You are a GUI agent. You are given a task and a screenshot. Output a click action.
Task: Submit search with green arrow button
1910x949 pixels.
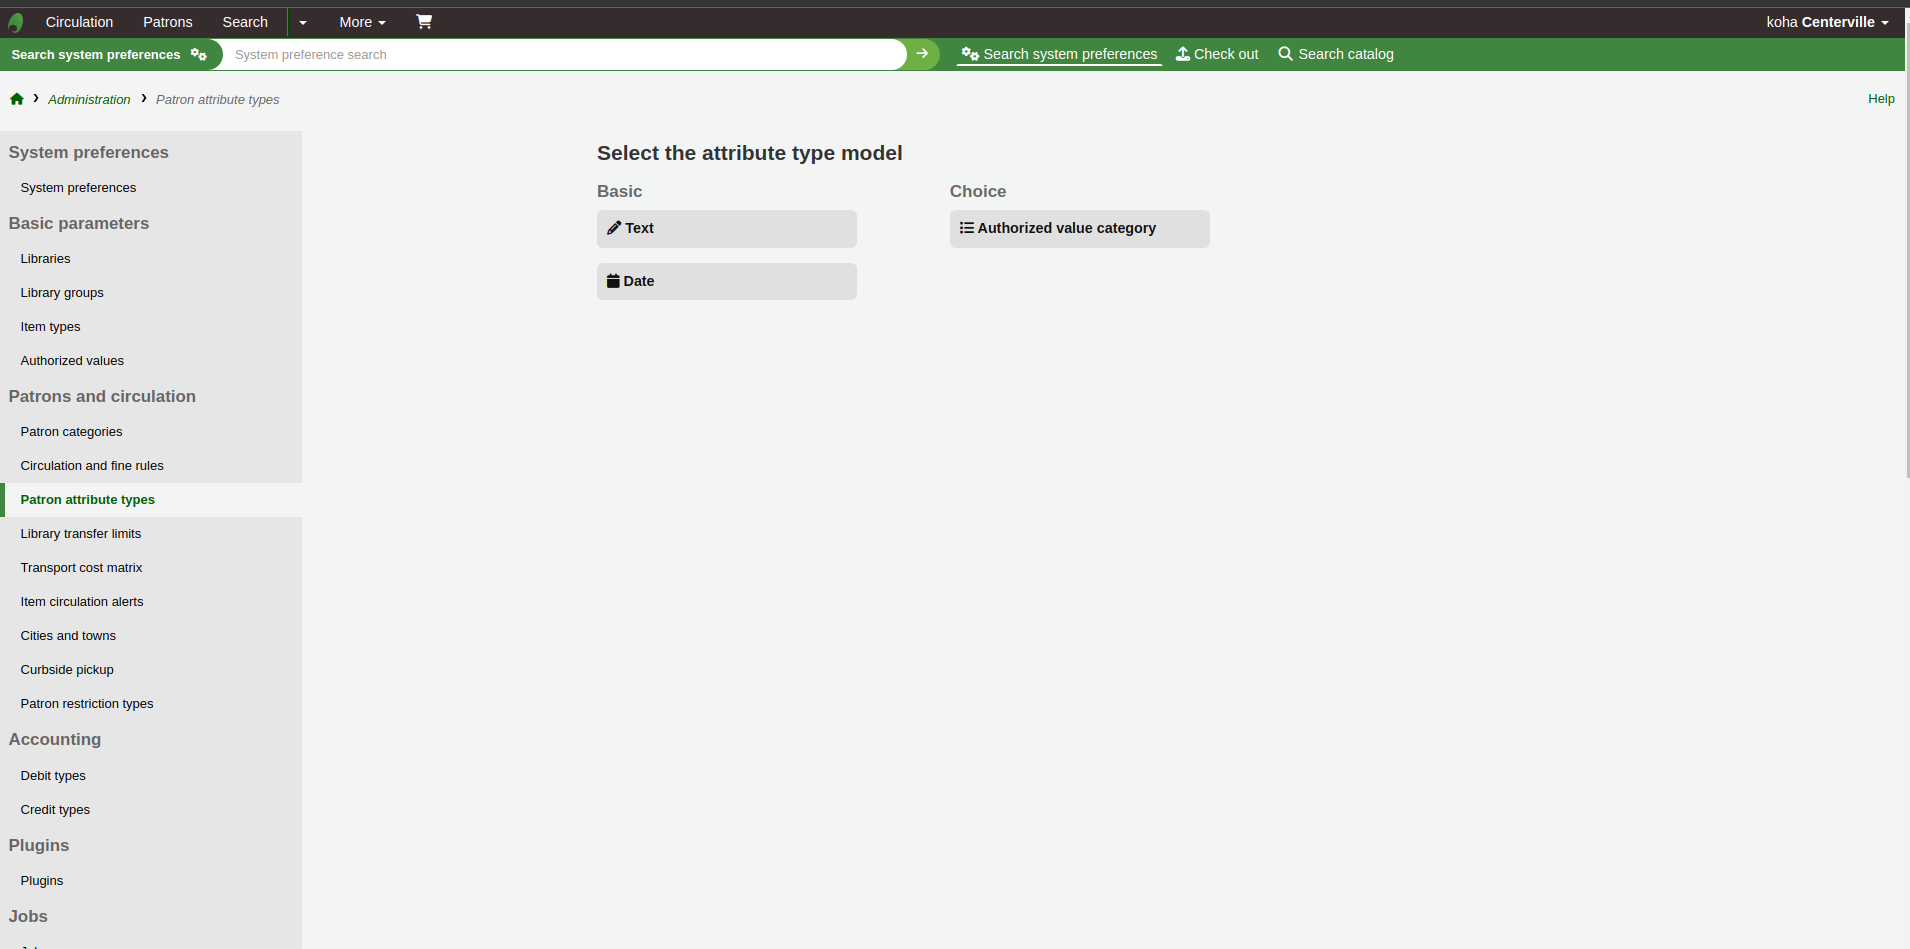pos(922,54)
